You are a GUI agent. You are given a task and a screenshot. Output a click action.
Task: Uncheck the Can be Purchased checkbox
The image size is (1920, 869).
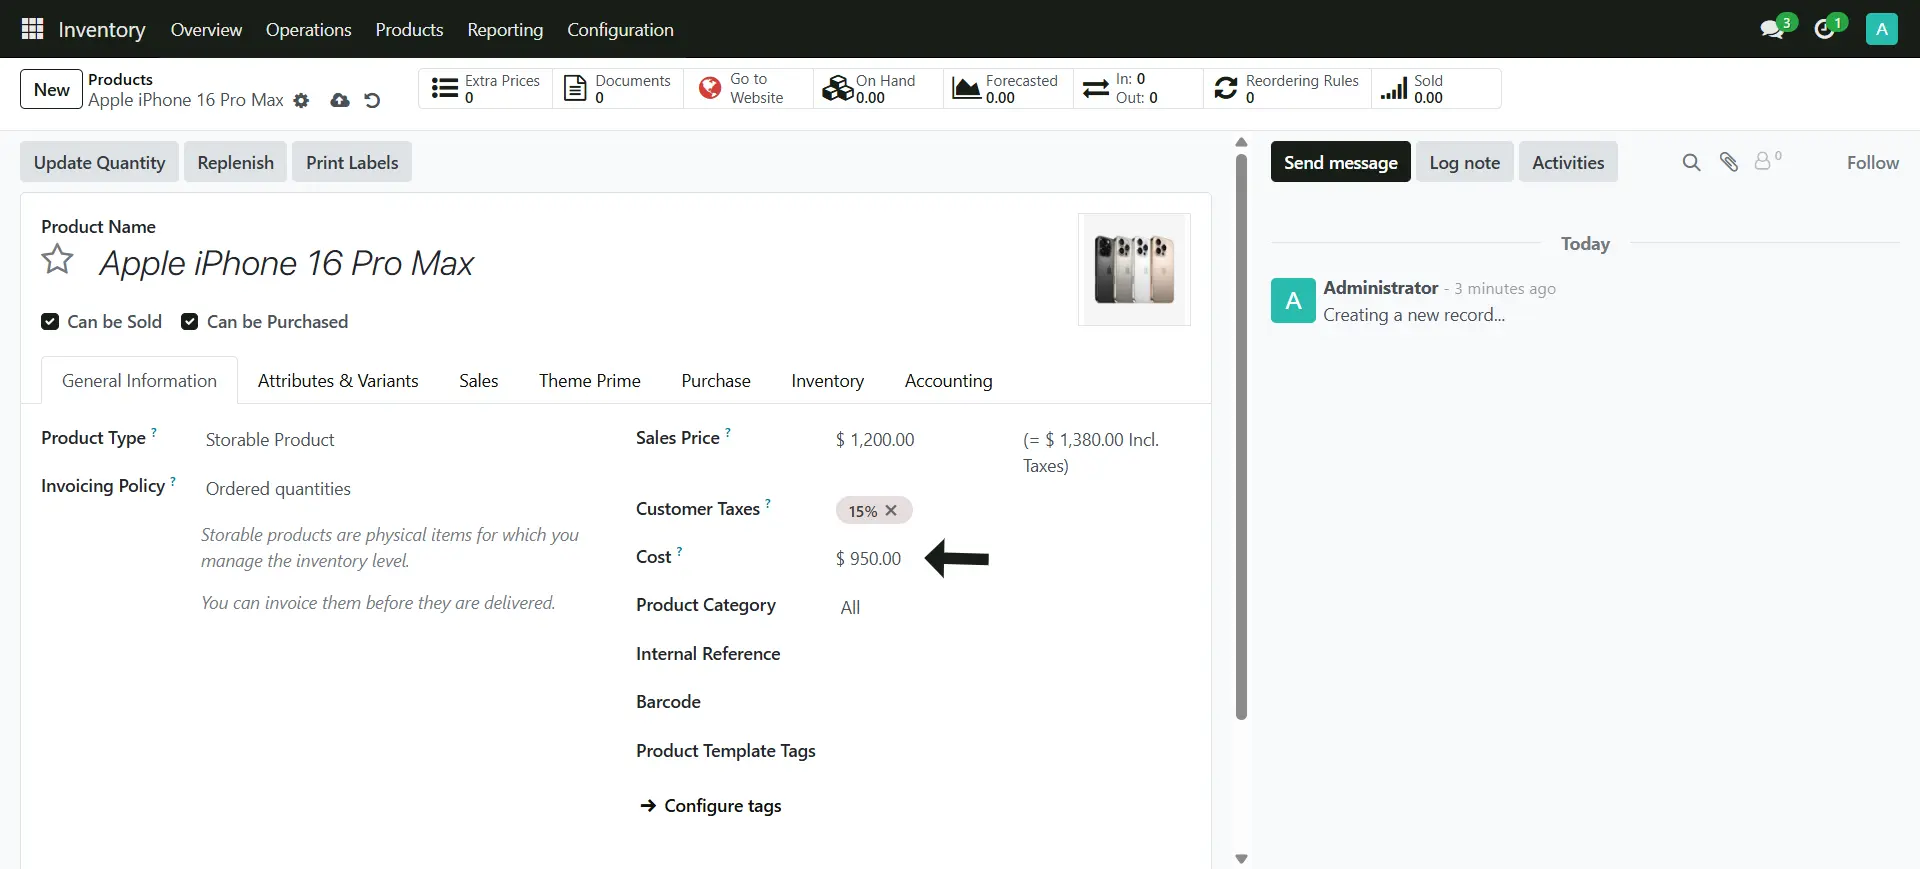pyautogui.click(x=189, y=322)
